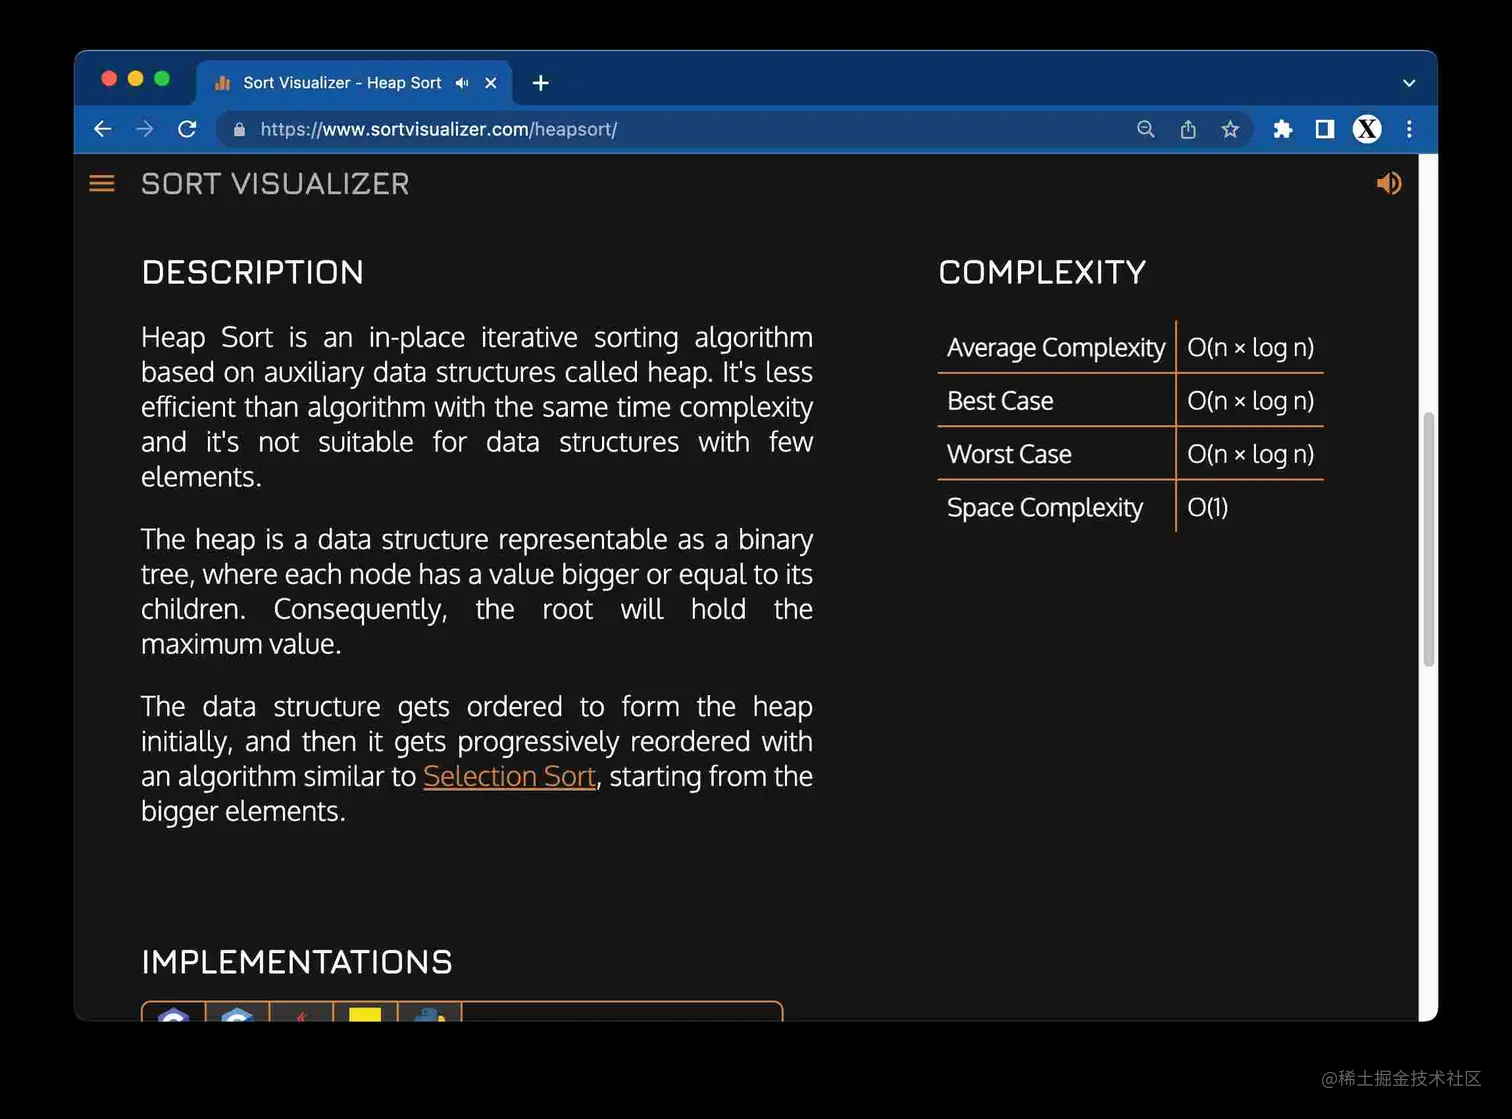
Task: Open the browser profile icon
Action: point(1366,129)
